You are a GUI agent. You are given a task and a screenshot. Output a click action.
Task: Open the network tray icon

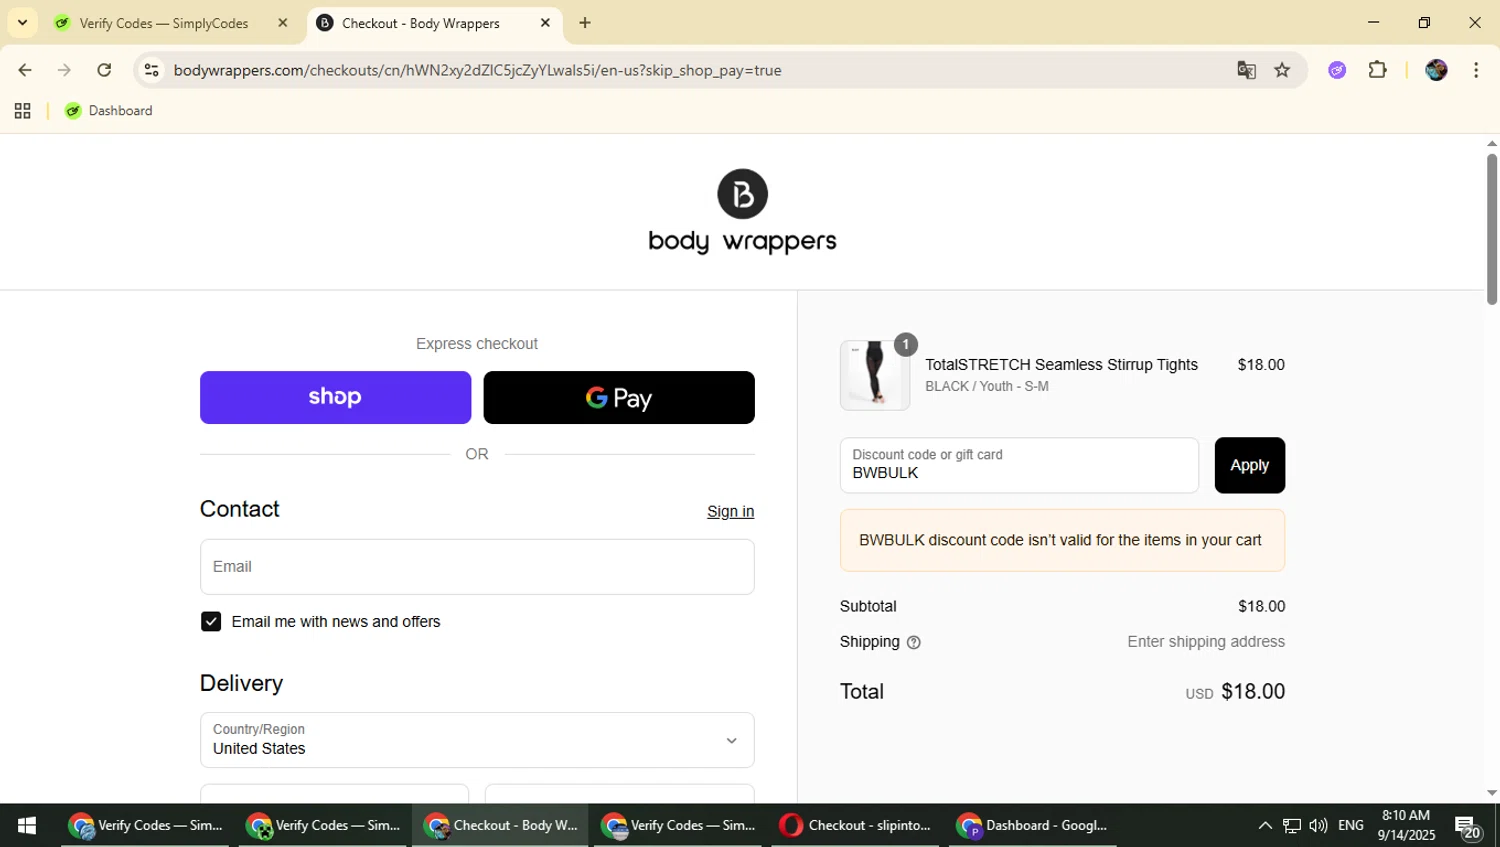pyautogui.click(x=1292, y=825)
